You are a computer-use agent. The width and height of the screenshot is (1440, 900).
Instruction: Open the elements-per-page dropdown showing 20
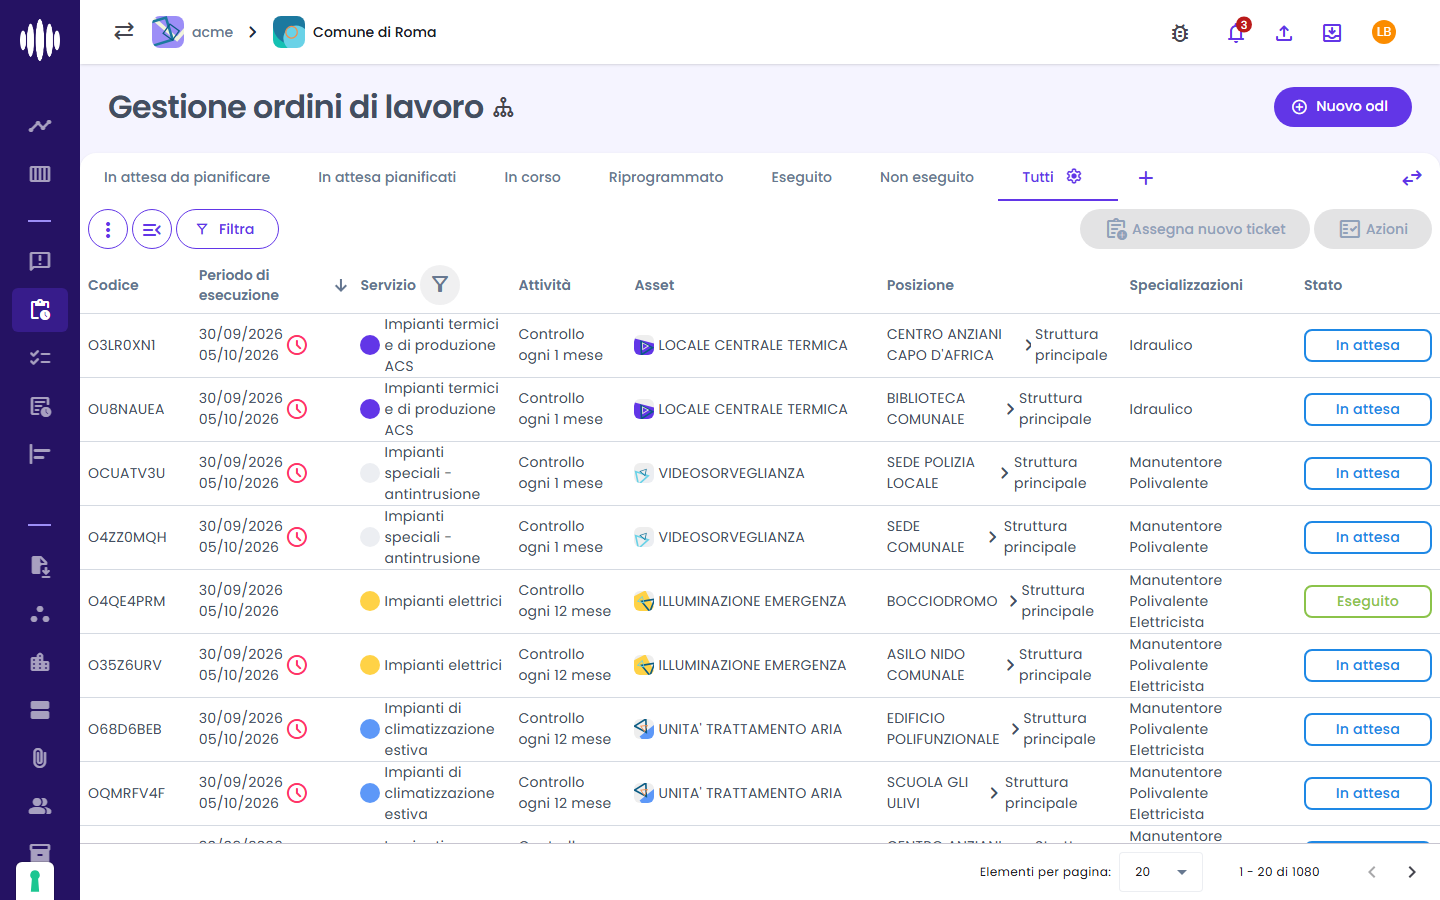point(1161,872)
